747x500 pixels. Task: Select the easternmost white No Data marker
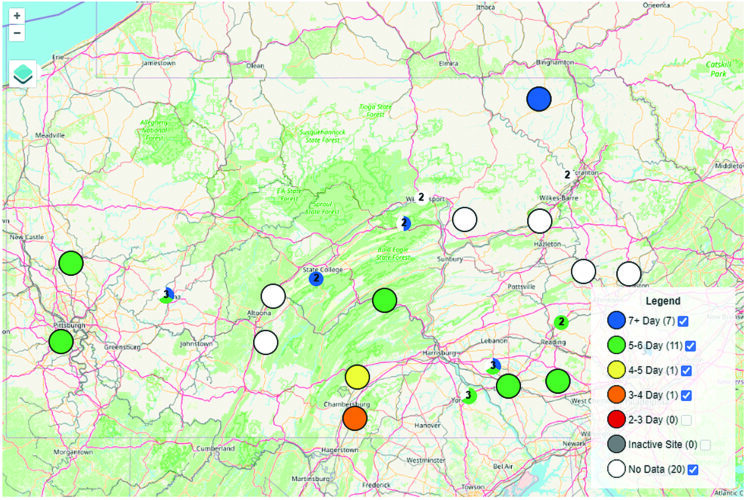628,274
